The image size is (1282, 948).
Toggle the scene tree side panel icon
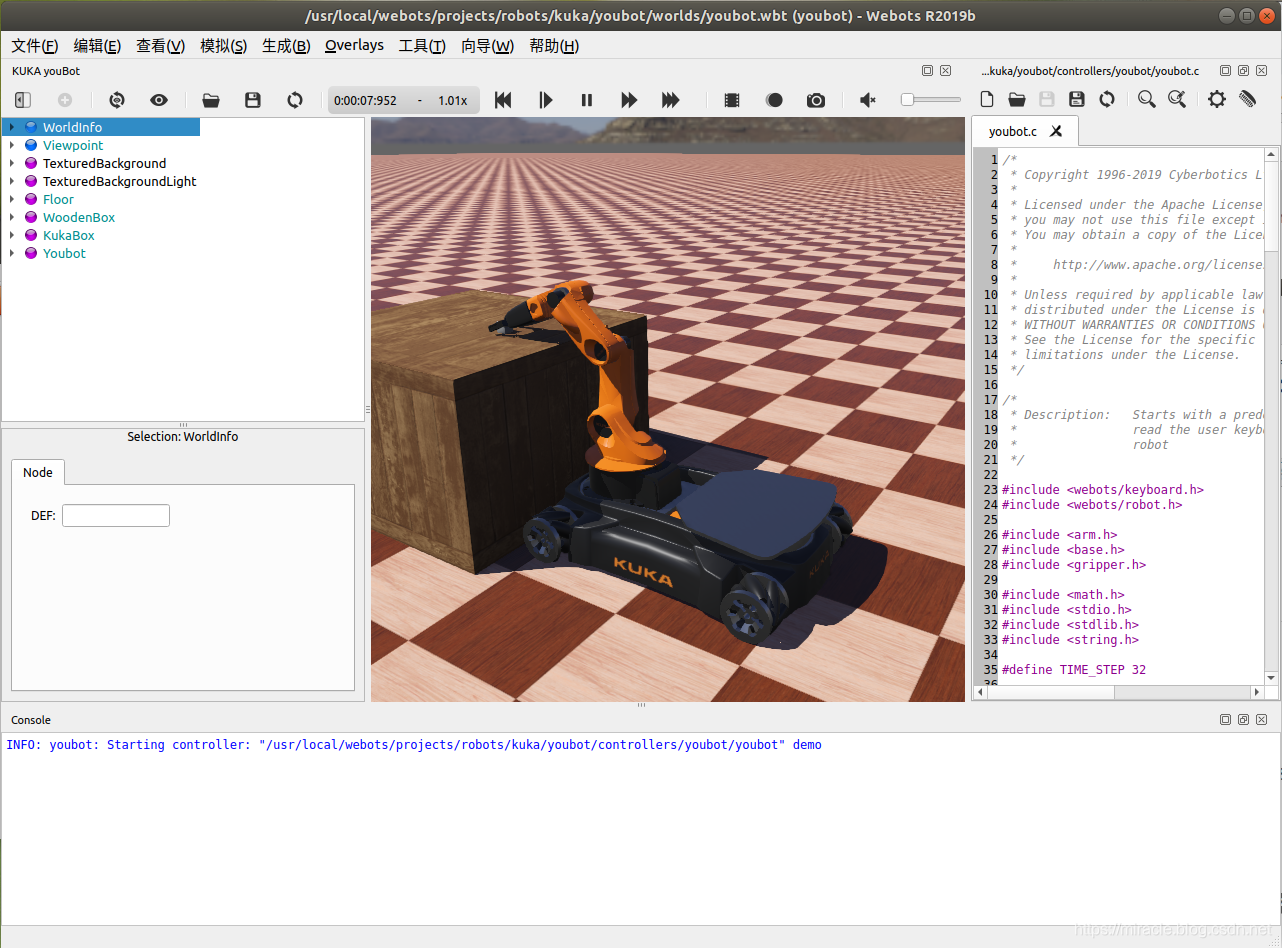(x=23, y=100)
